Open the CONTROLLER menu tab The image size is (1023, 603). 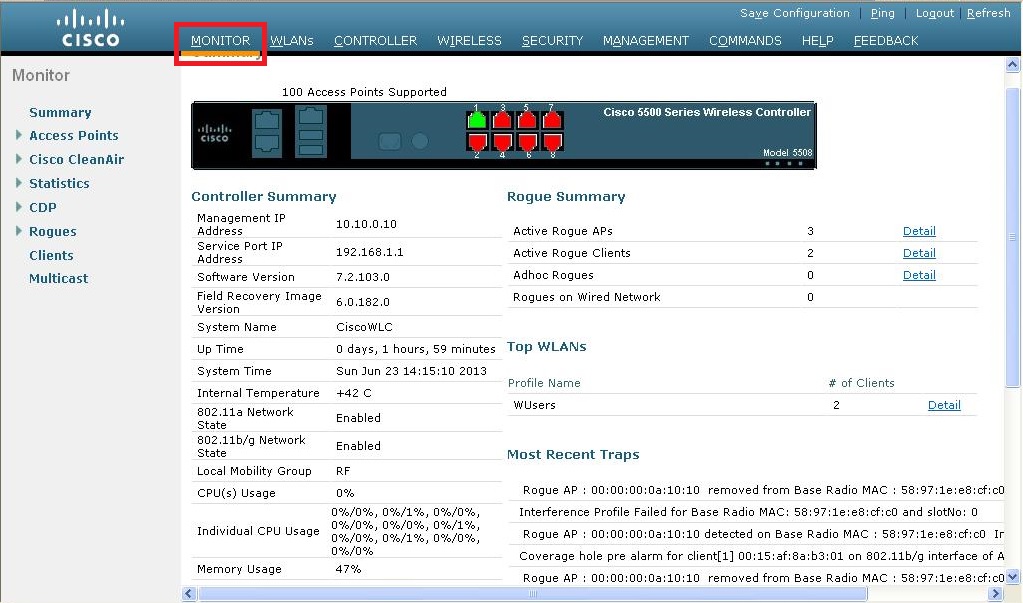coord(375,40)
